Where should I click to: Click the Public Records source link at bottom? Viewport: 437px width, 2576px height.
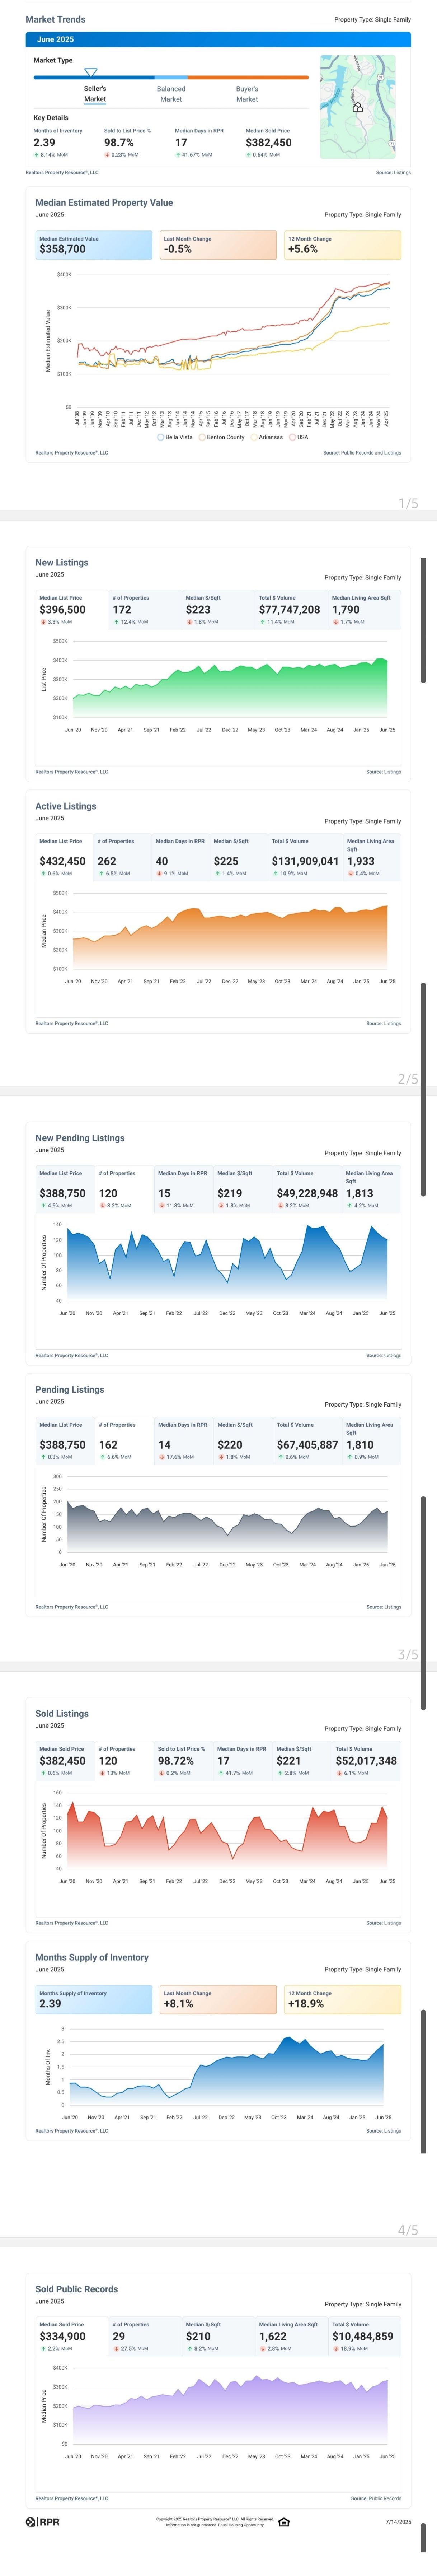click(385, 2498)
